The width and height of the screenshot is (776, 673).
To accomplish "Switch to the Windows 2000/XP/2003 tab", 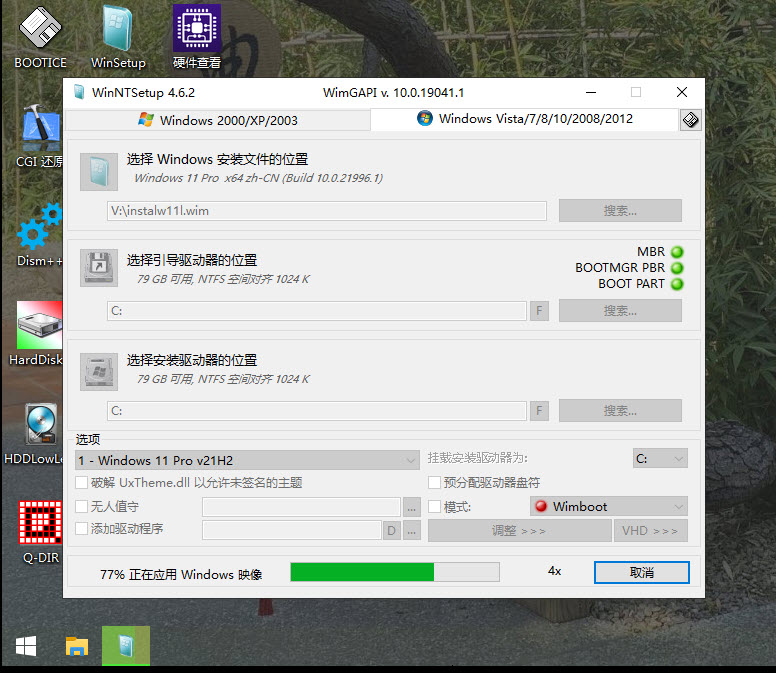I will click(x=218, y=120).
